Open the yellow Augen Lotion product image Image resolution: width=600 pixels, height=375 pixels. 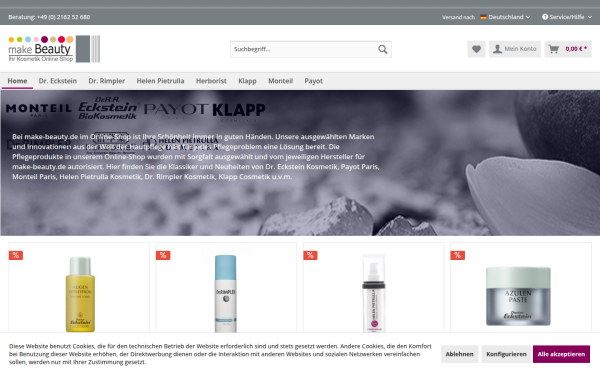coord(80,293)
